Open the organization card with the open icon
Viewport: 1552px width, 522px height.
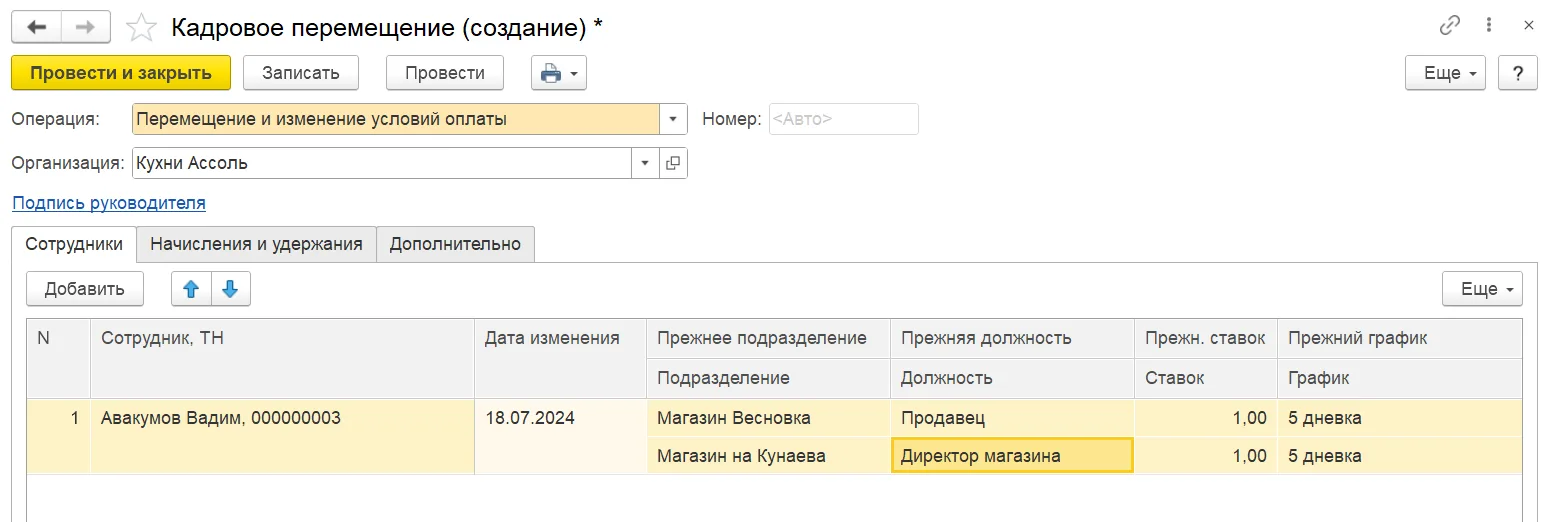click(673, 163)
